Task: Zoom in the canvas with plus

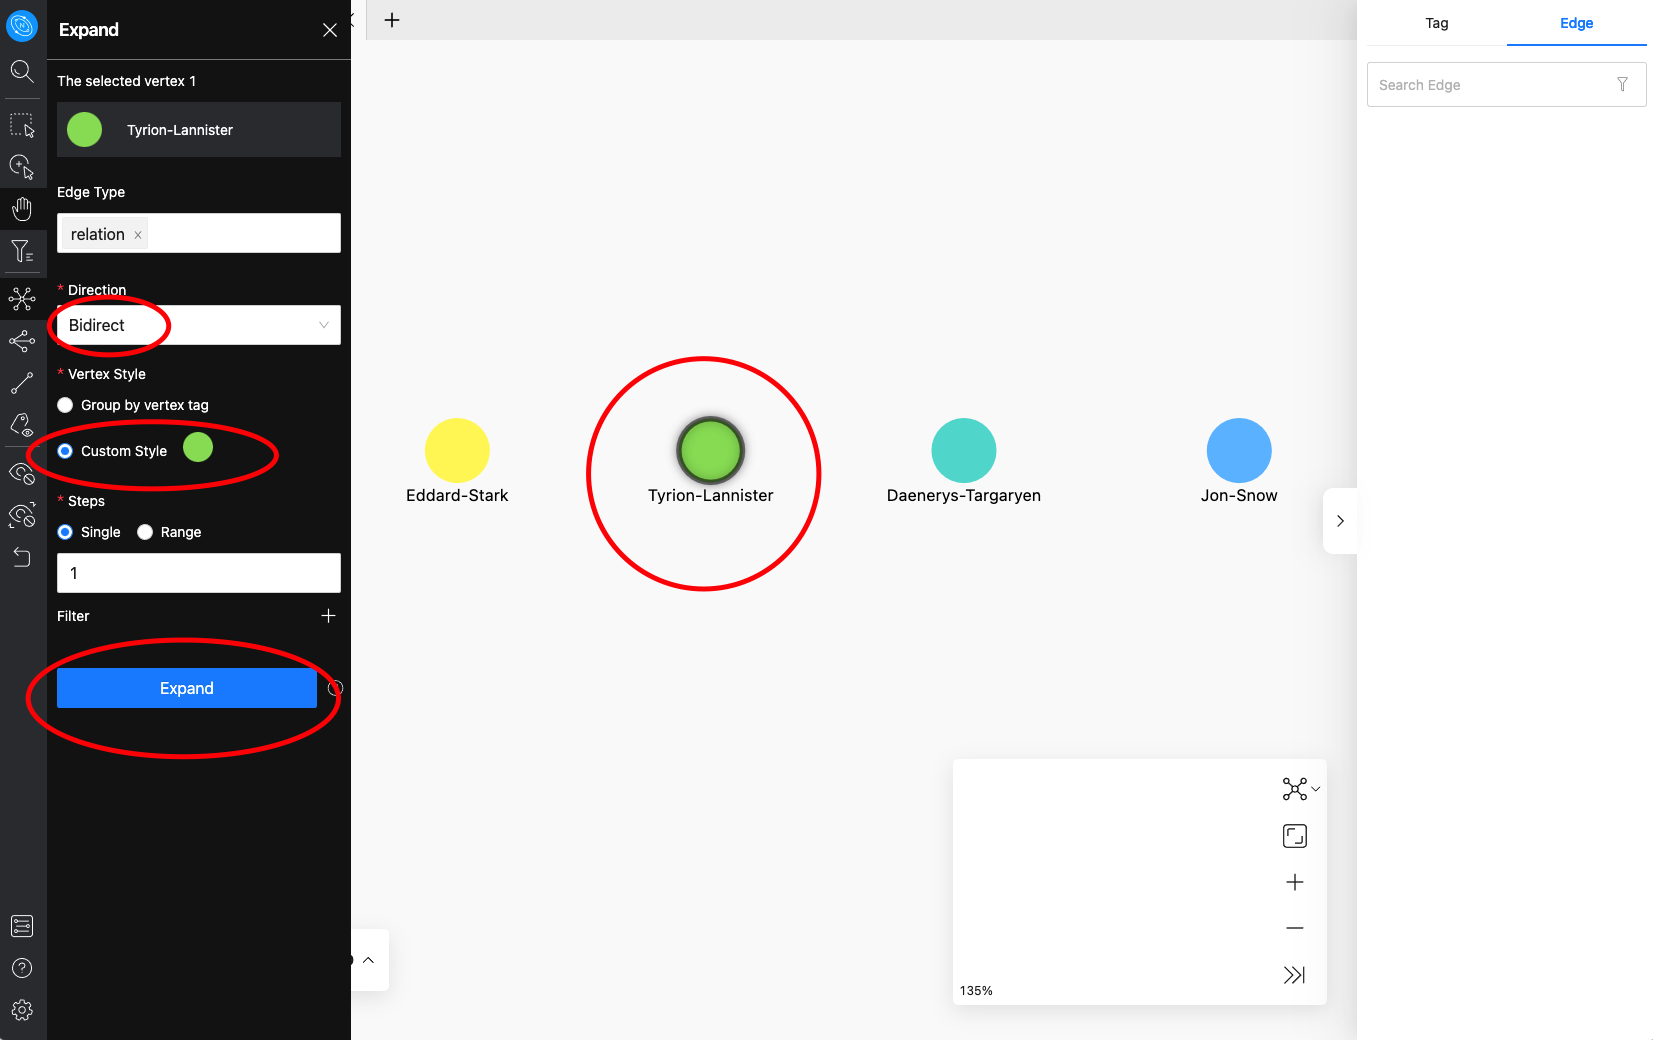Action: pyautogui.click(x=1295, y=882)
